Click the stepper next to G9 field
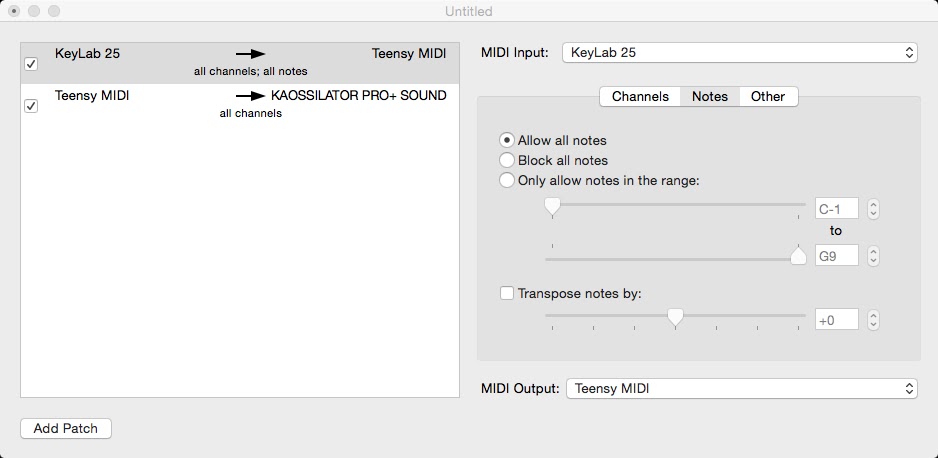The width and height of the screenshot is (938, 458). (x=873, y=256)
